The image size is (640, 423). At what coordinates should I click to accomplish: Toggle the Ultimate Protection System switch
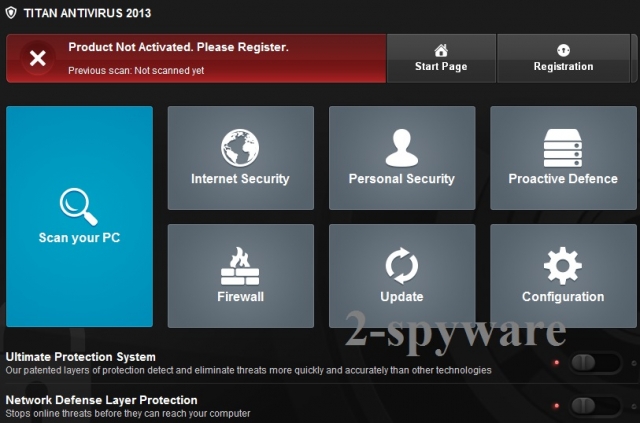[594, 363]
